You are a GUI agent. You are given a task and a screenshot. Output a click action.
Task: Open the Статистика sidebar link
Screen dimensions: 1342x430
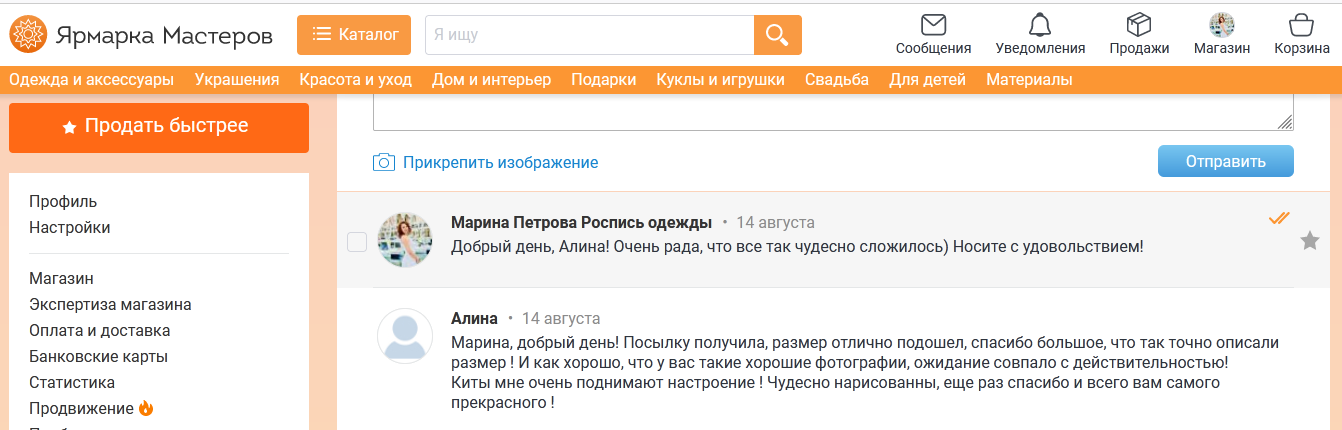[x=72, y=382]
